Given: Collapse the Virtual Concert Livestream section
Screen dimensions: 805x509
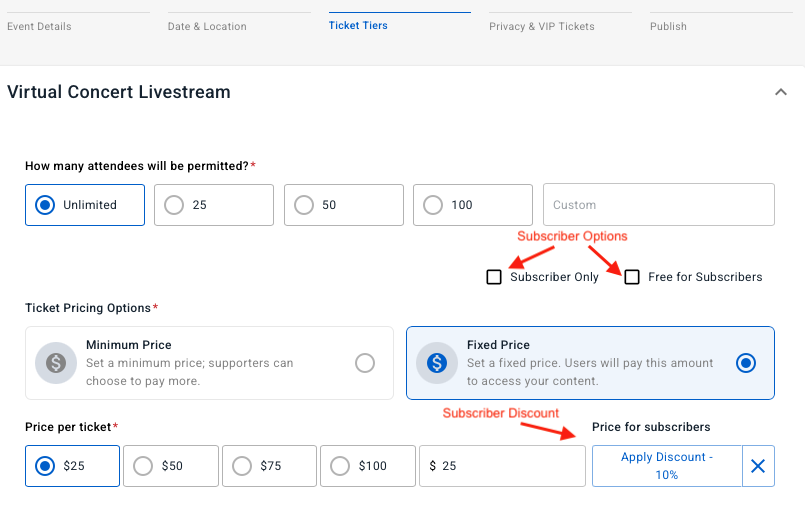Looking at the screenshot, I should [x=780, y=92].
